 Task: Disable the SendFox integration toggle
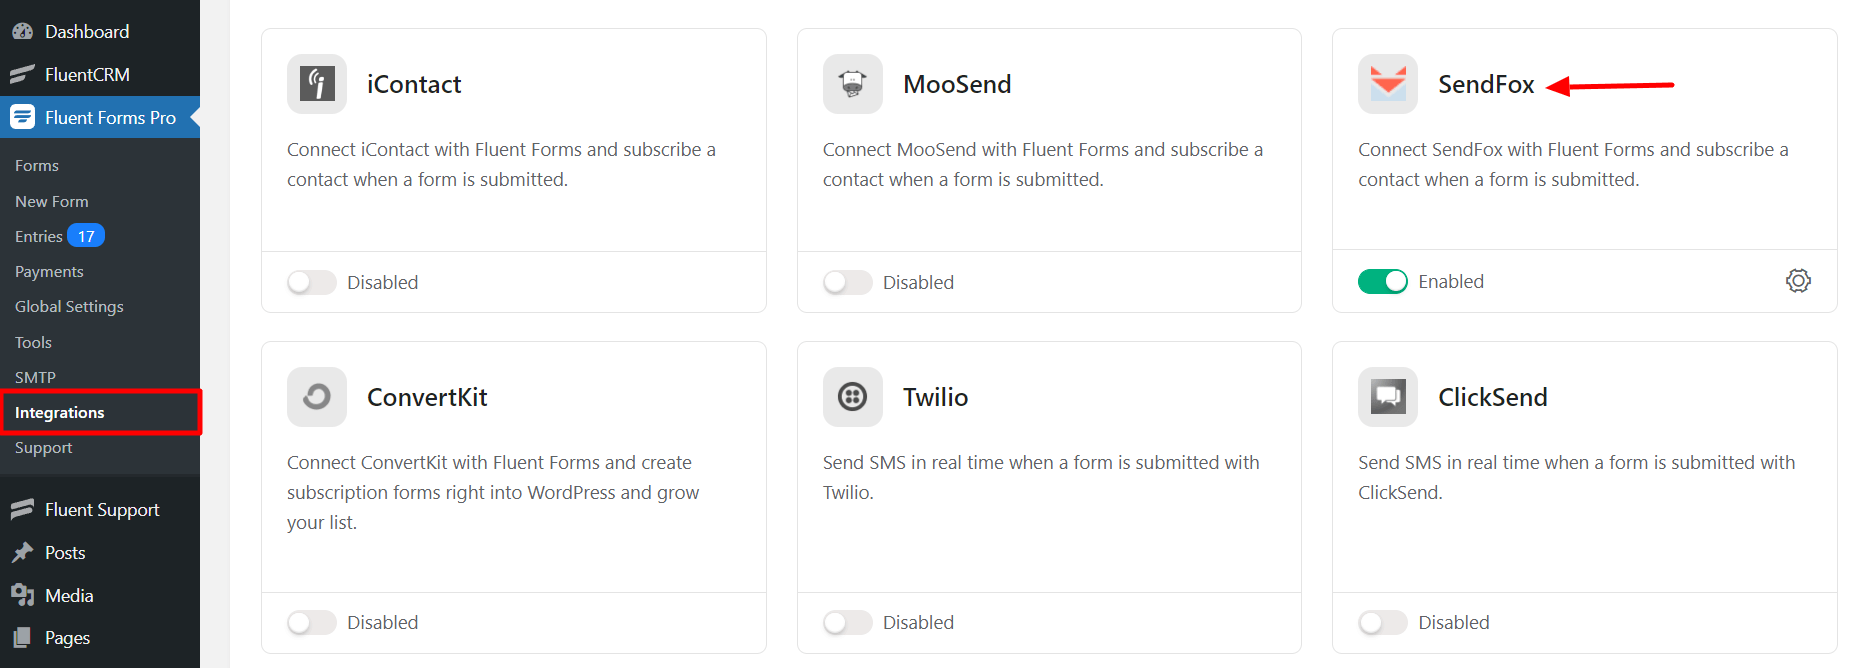[1382, 282]
